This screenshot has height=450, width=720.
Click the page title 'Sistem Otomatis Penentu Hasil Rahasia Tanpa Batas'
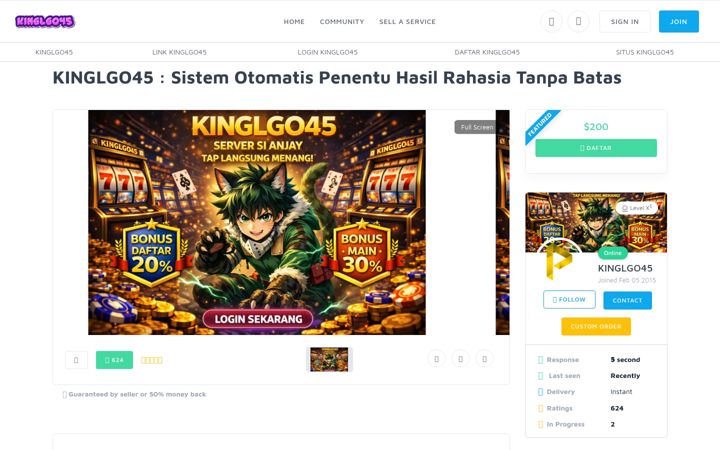[396, 78]
